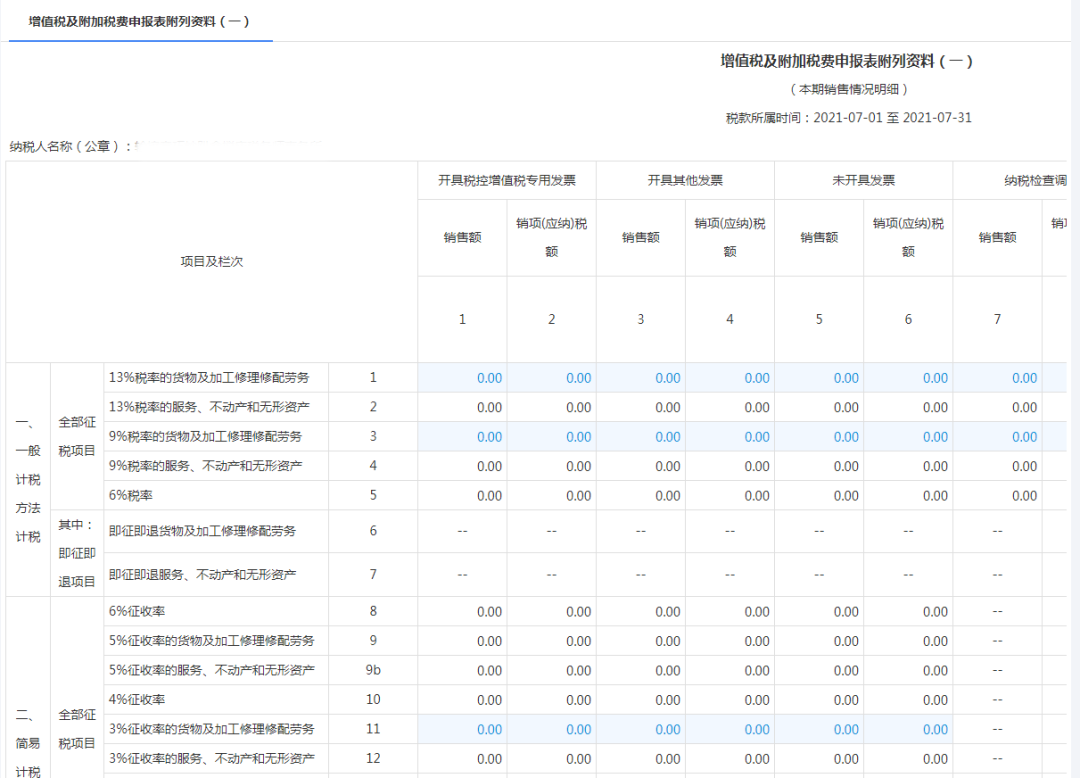Click the （本期销售情况明细） subtitle
The height and width of the screenshot is (778, 1080).
(x=849, y=90)
